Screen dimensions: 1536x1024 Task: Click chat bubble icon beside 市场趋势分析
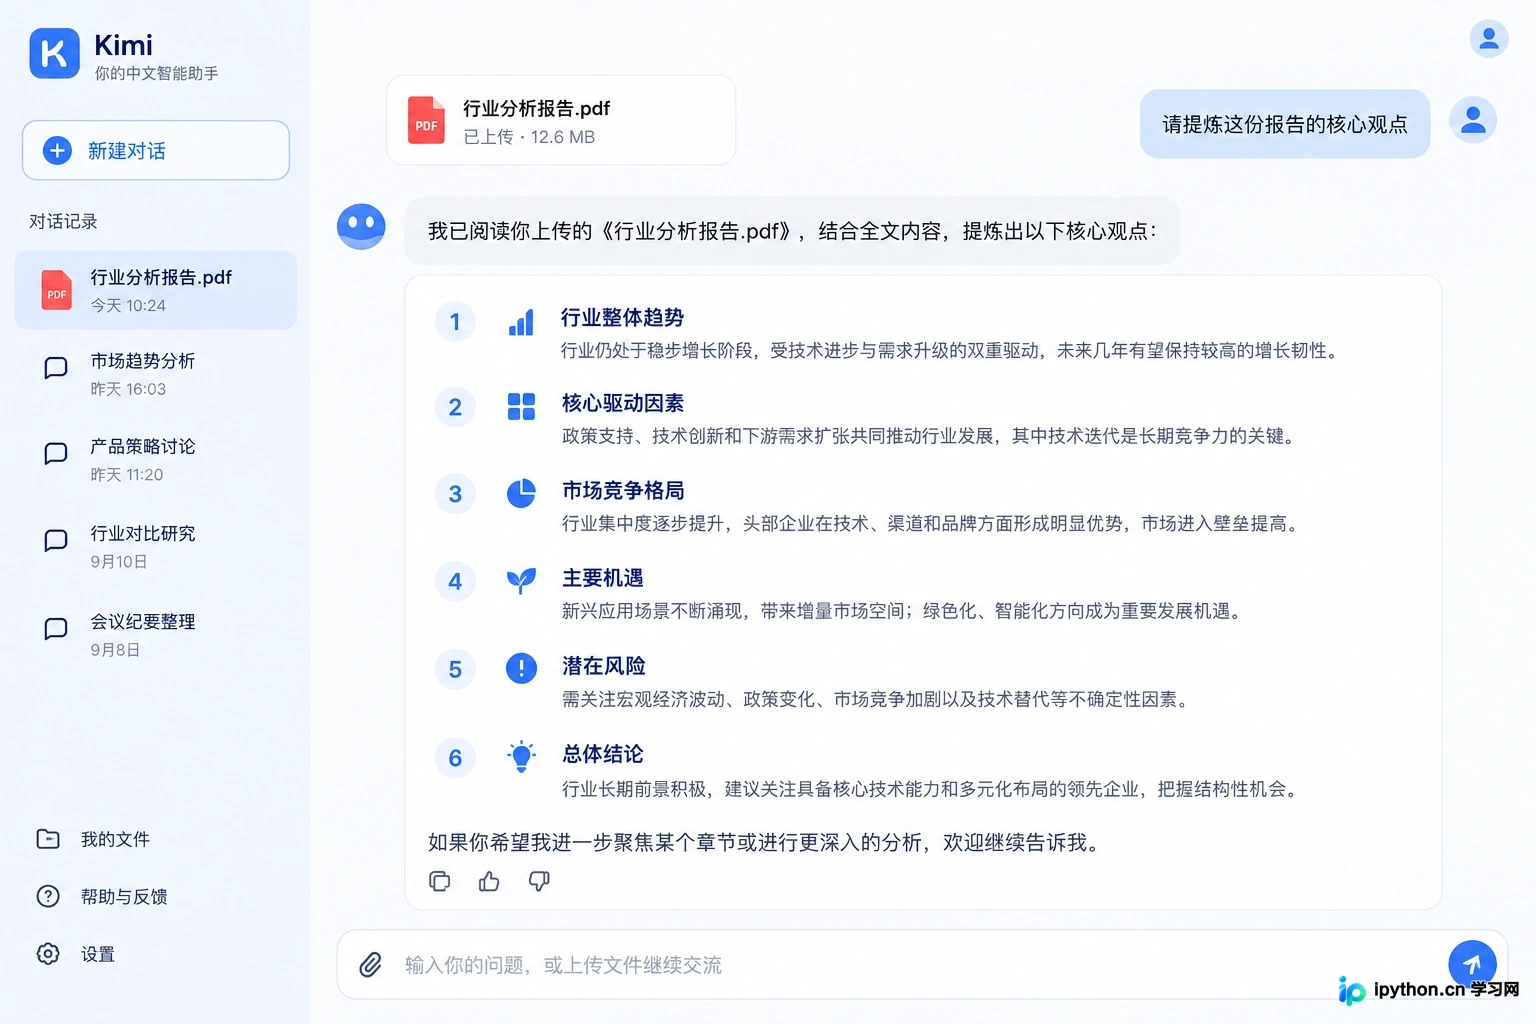point(56,368)
